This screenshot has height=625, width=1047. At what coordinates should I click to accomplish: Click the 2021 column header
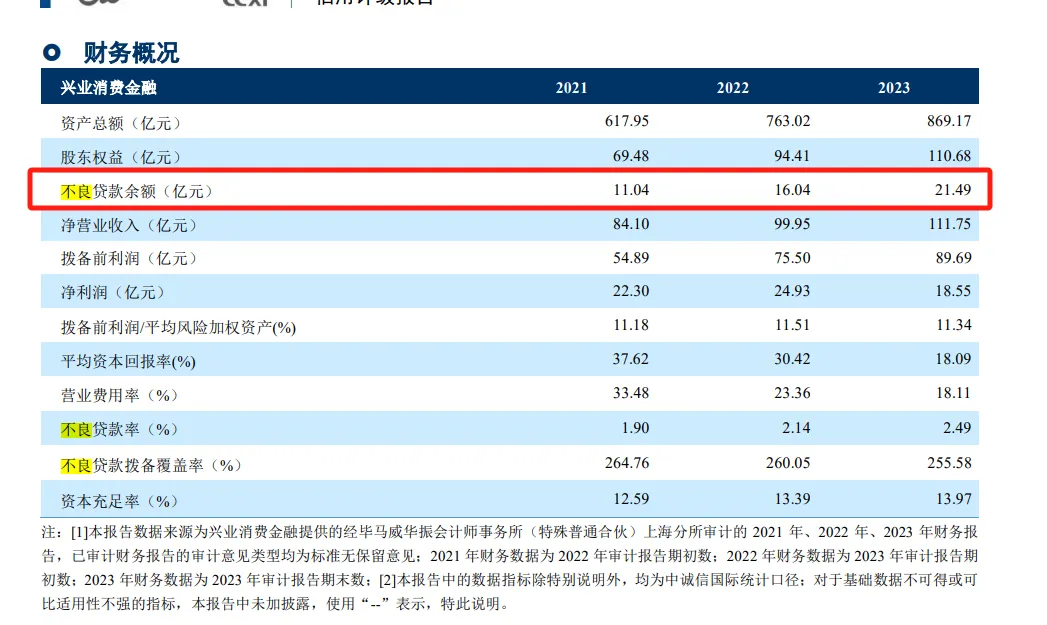click(x=572, y=87)
